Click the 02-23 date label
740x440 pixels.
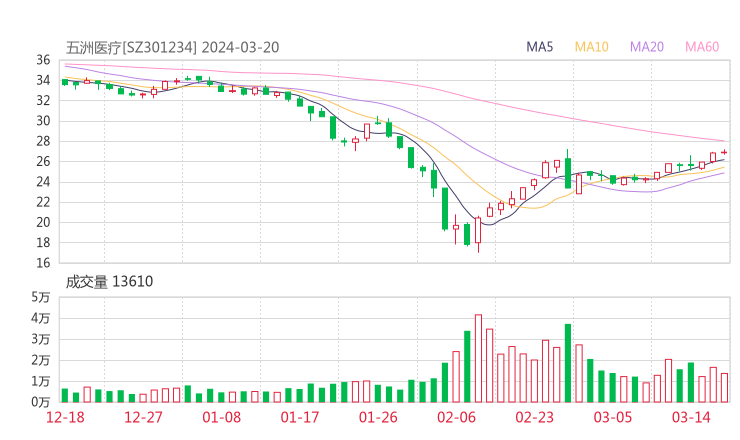click(x=534, y=417)
